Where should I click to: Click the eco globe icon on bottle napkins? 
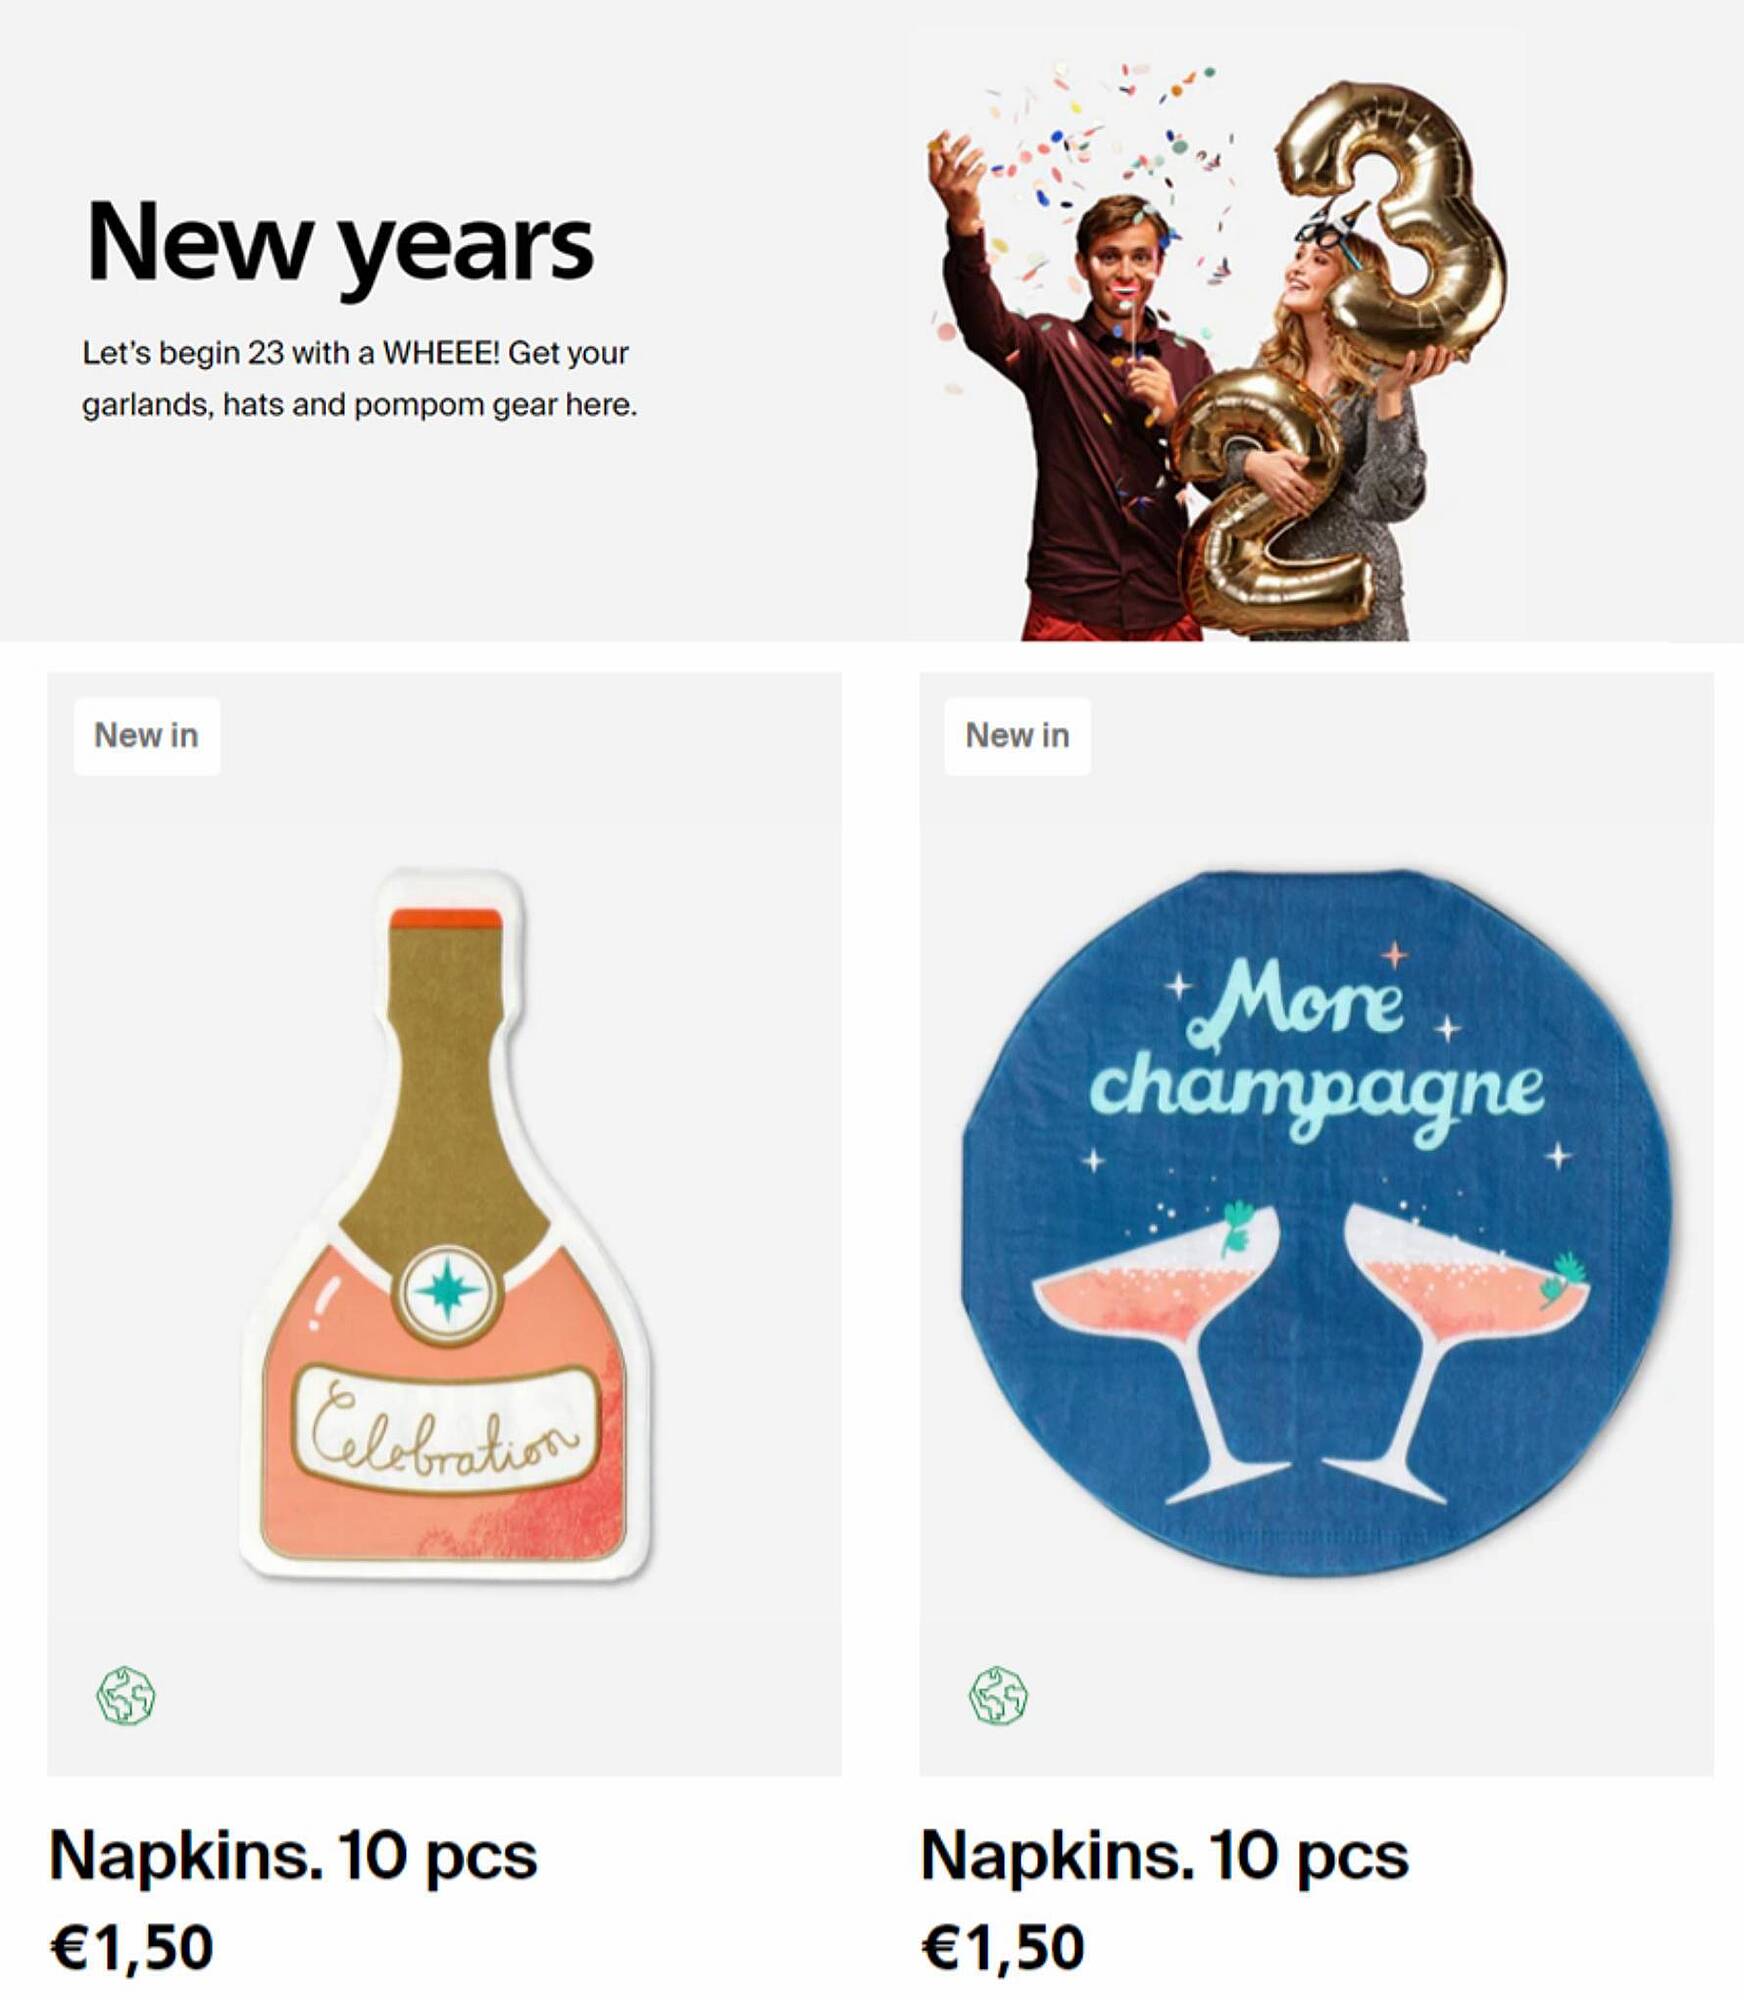point(126,1696)
